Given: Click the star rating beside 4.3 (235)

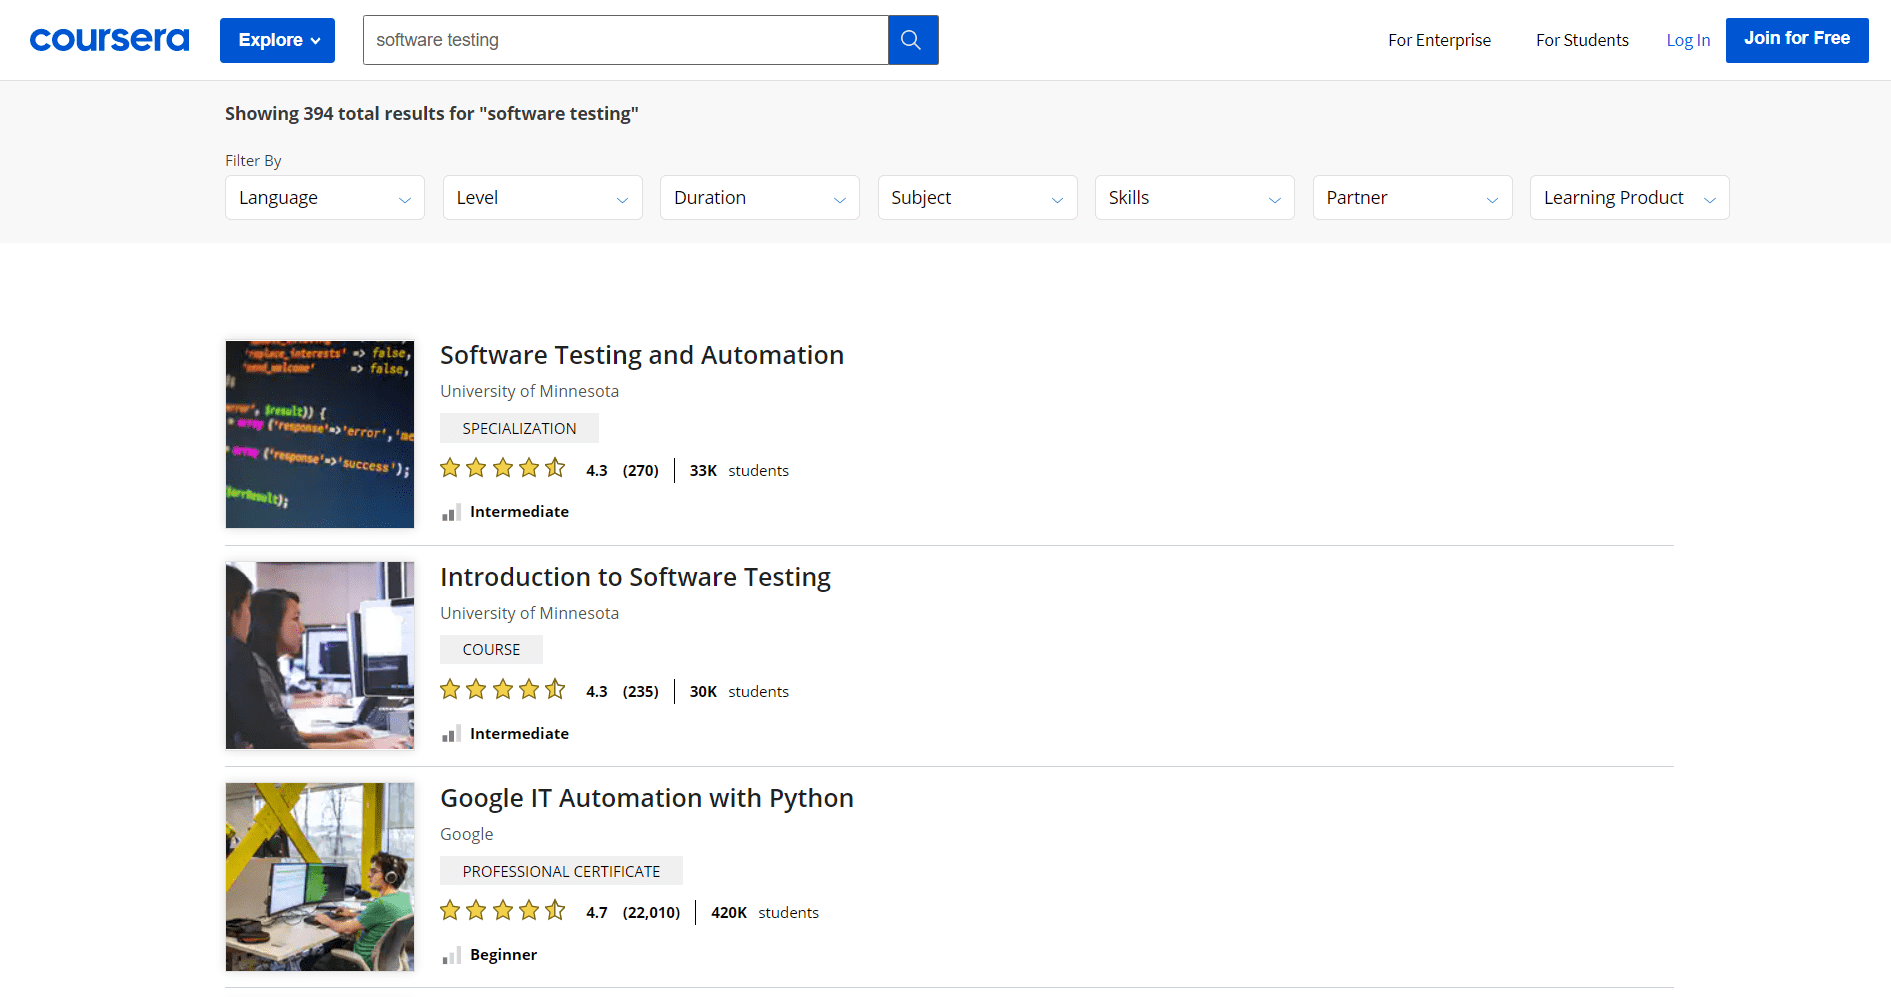Looking at the screenshot, I should coord(503,689).
